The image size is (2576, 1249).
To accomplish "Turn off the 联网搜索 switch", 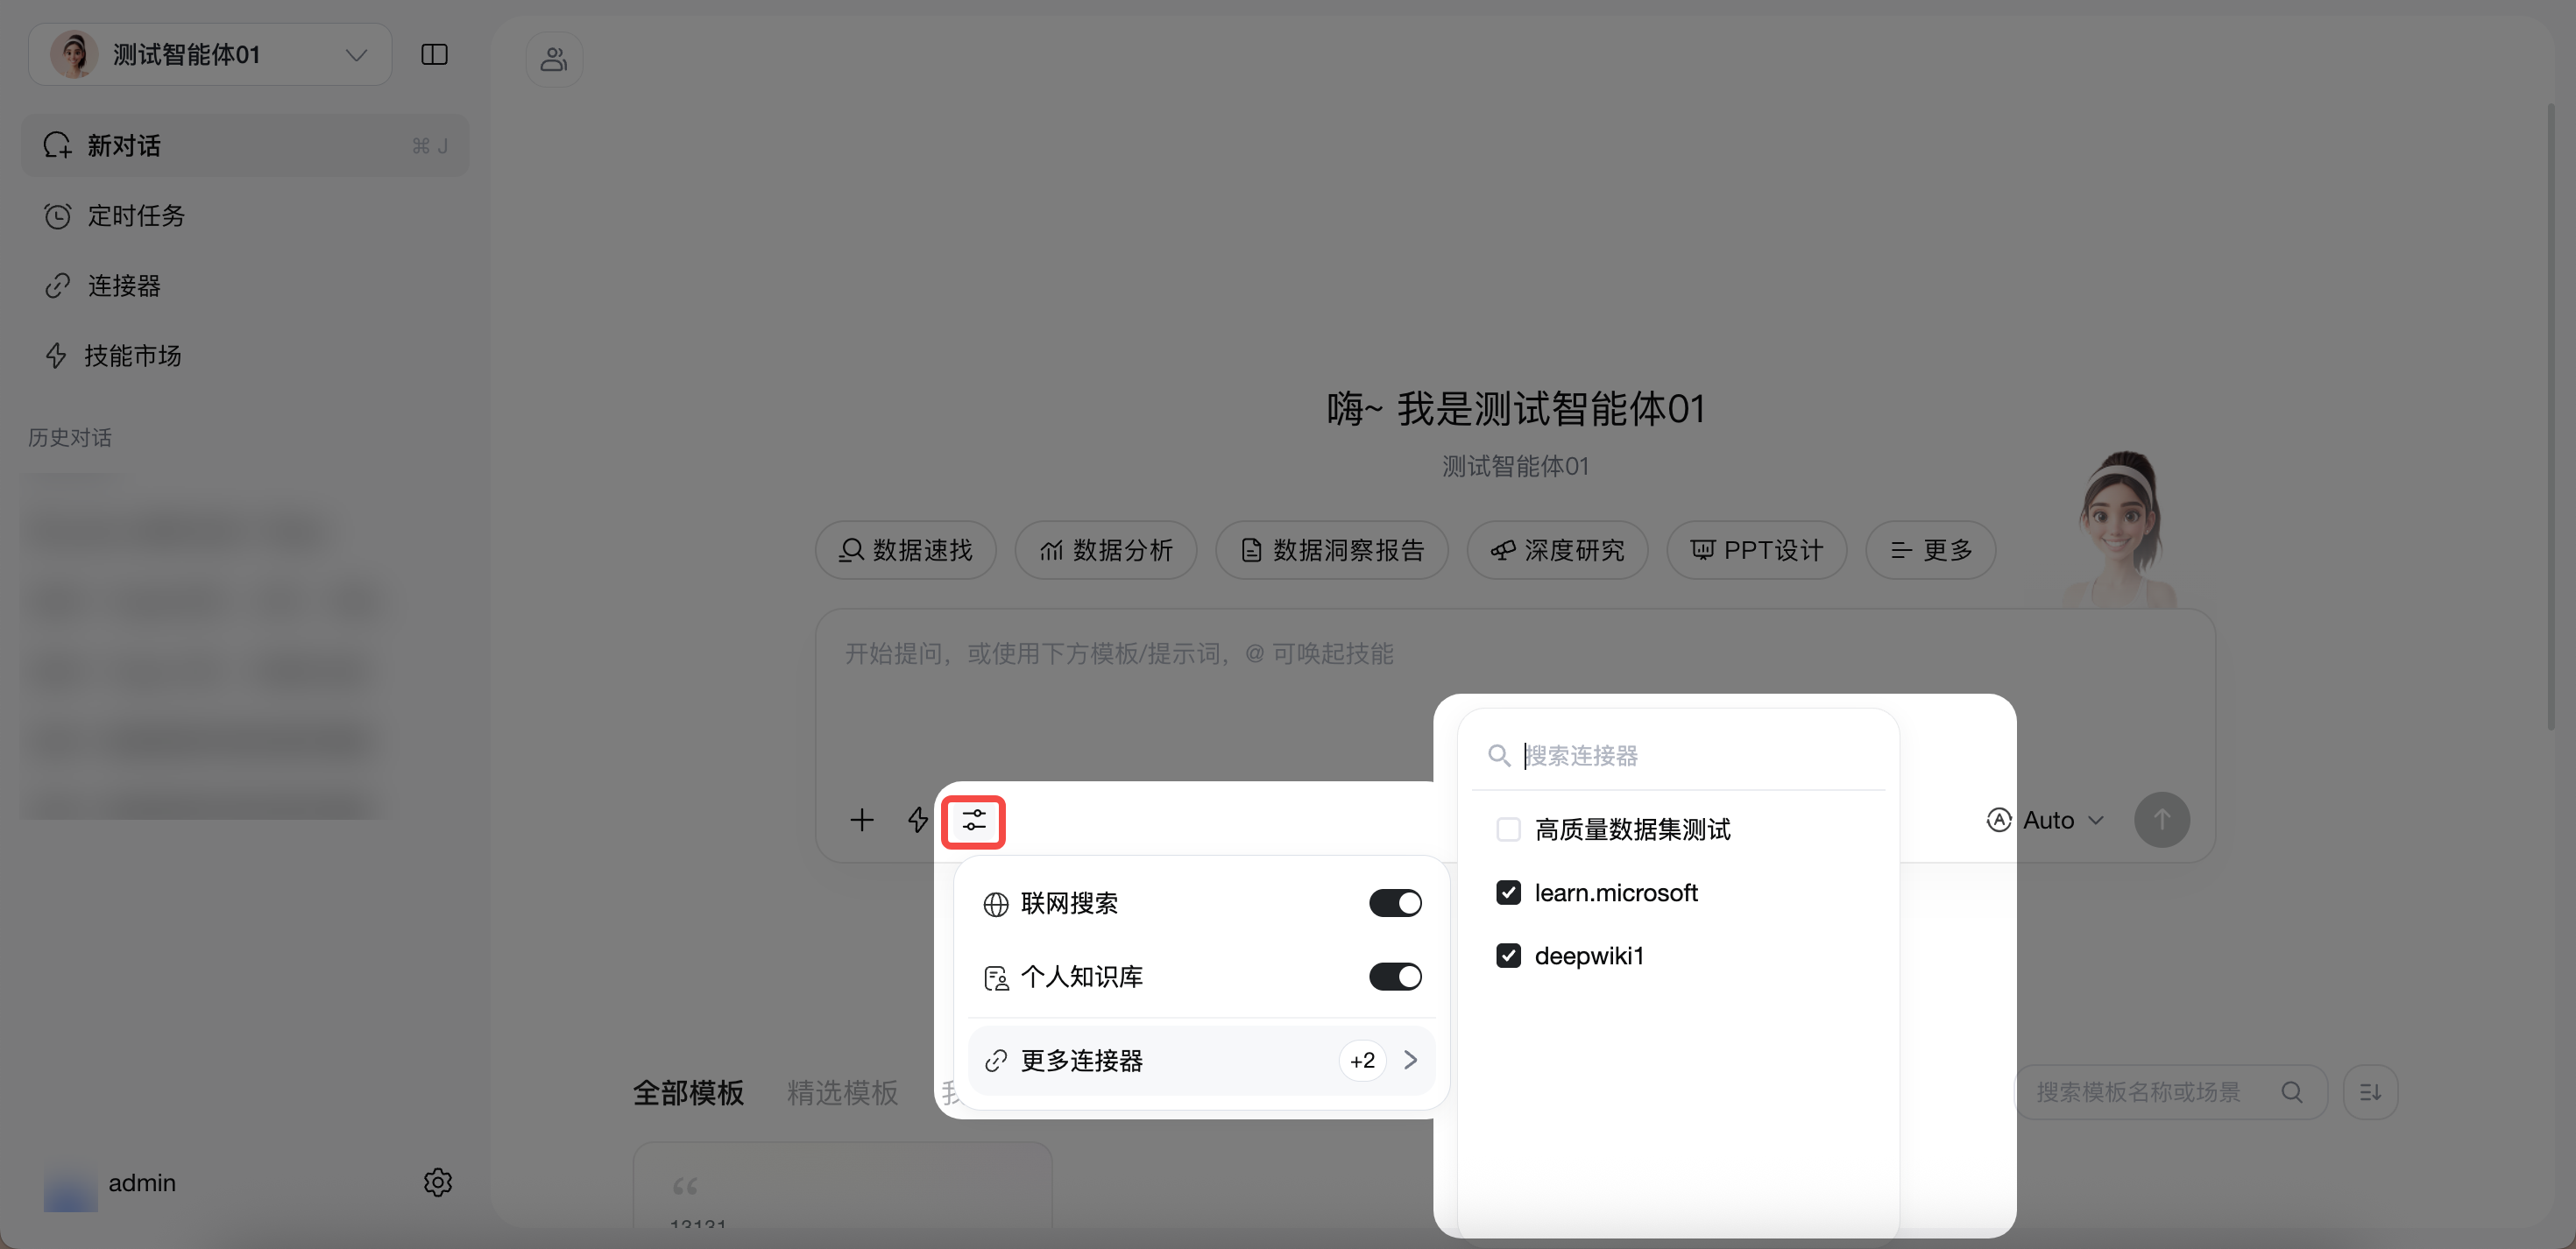I will click(x=1395, y=903).
